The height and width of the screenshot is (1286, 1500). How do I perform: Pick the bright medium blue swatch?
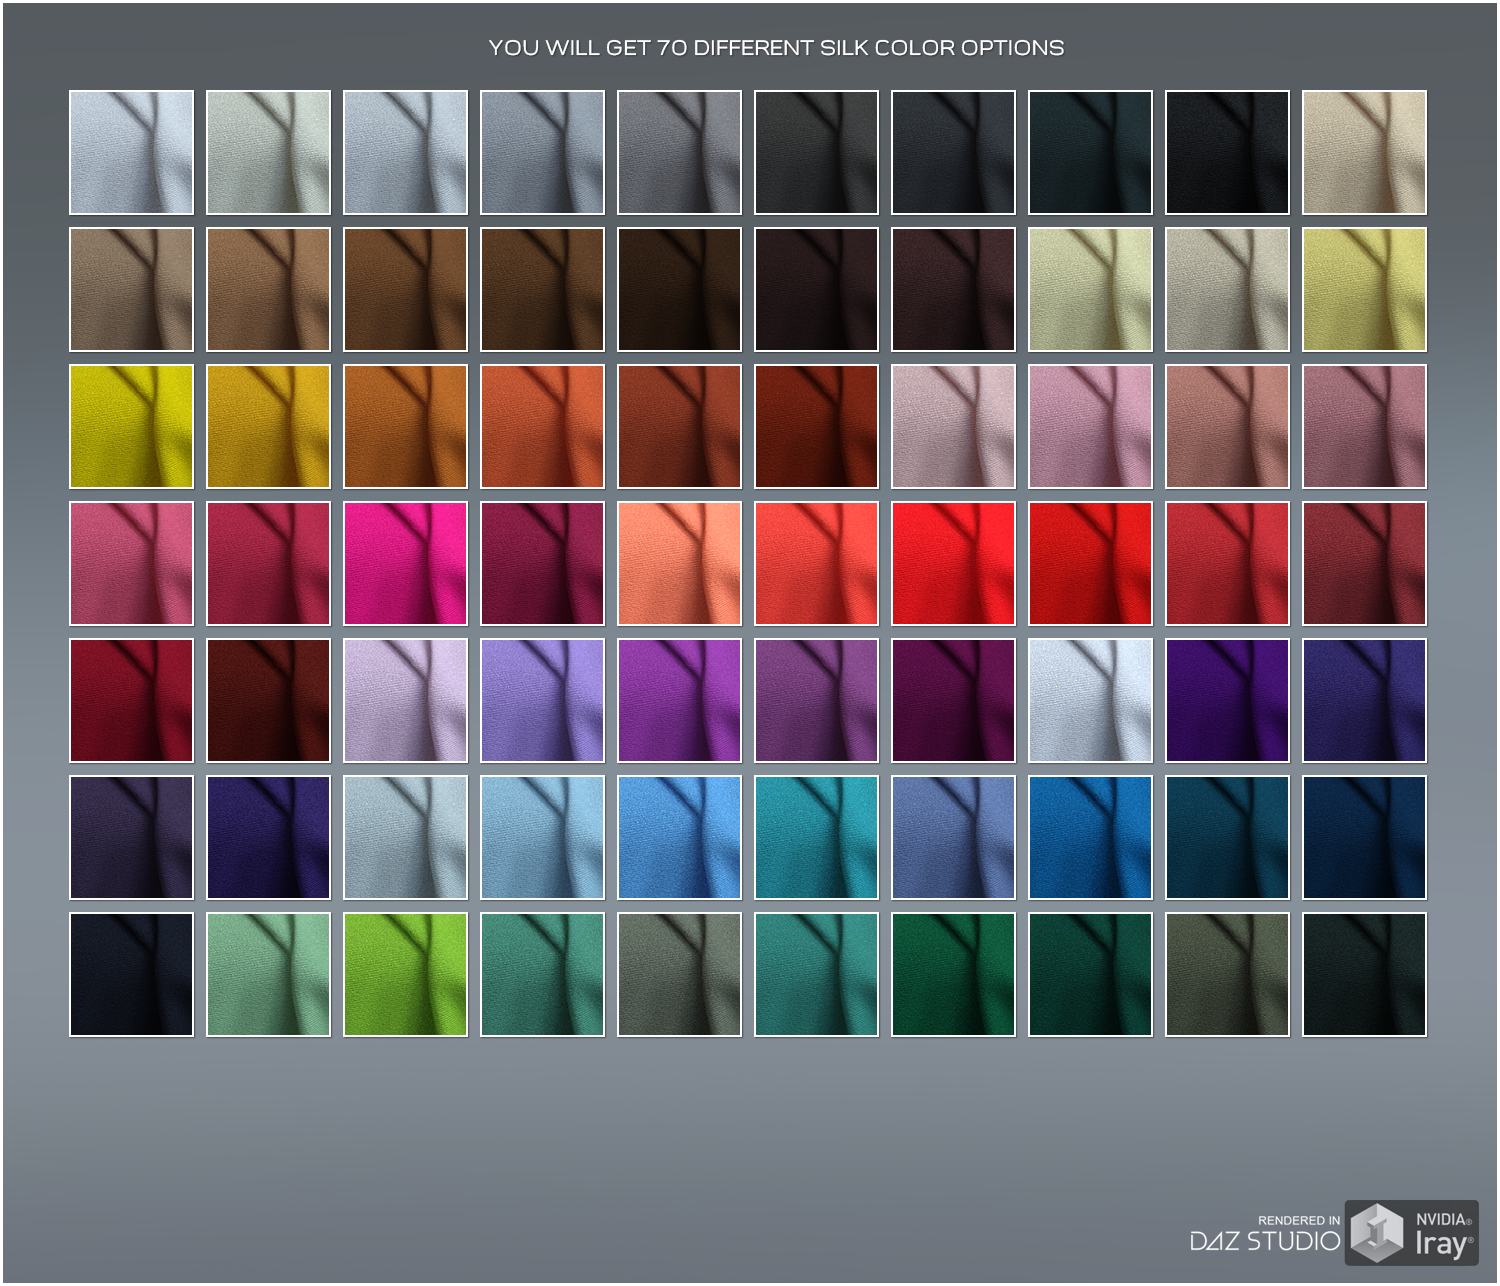[679, 837]
